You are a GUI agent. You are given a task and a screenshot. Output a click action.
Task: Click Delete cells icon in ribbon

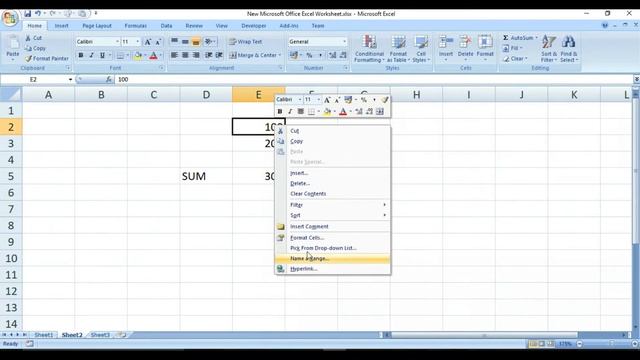tap(465, 42)
